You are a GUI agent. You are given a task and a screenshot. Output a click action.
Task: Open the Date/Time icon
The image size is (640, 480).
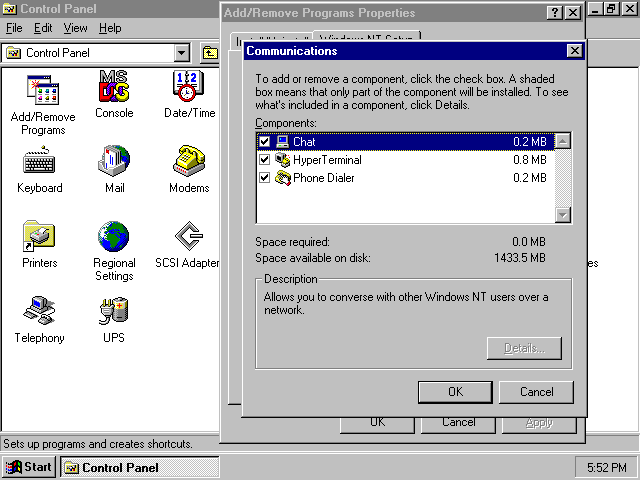point(188,86)
